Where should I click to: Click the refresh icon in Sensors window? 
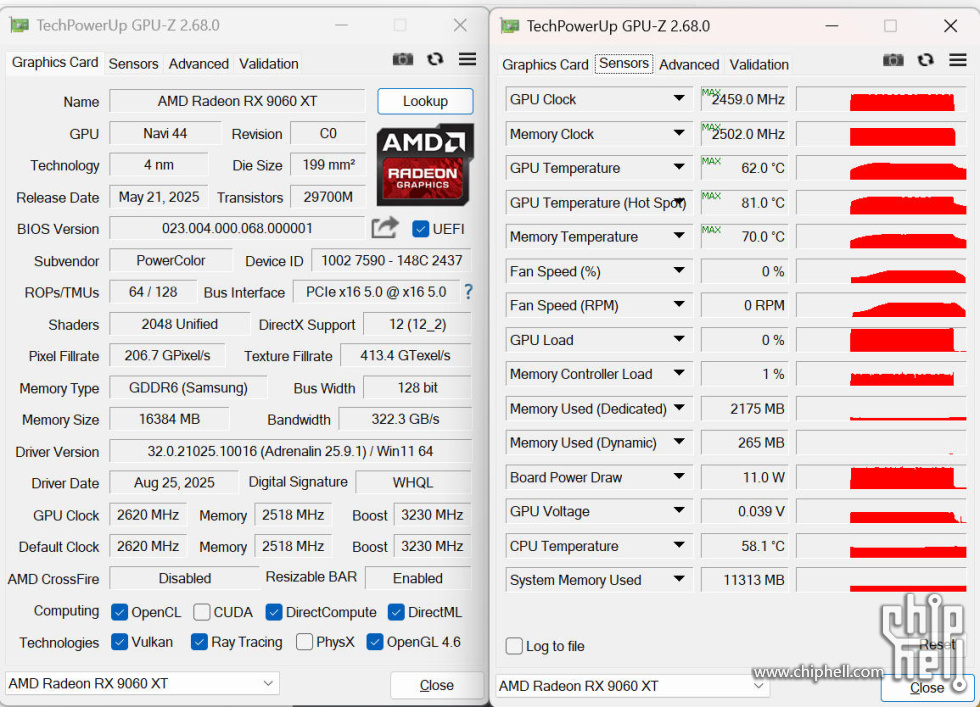pyautogui.click(x=926, y=61)
